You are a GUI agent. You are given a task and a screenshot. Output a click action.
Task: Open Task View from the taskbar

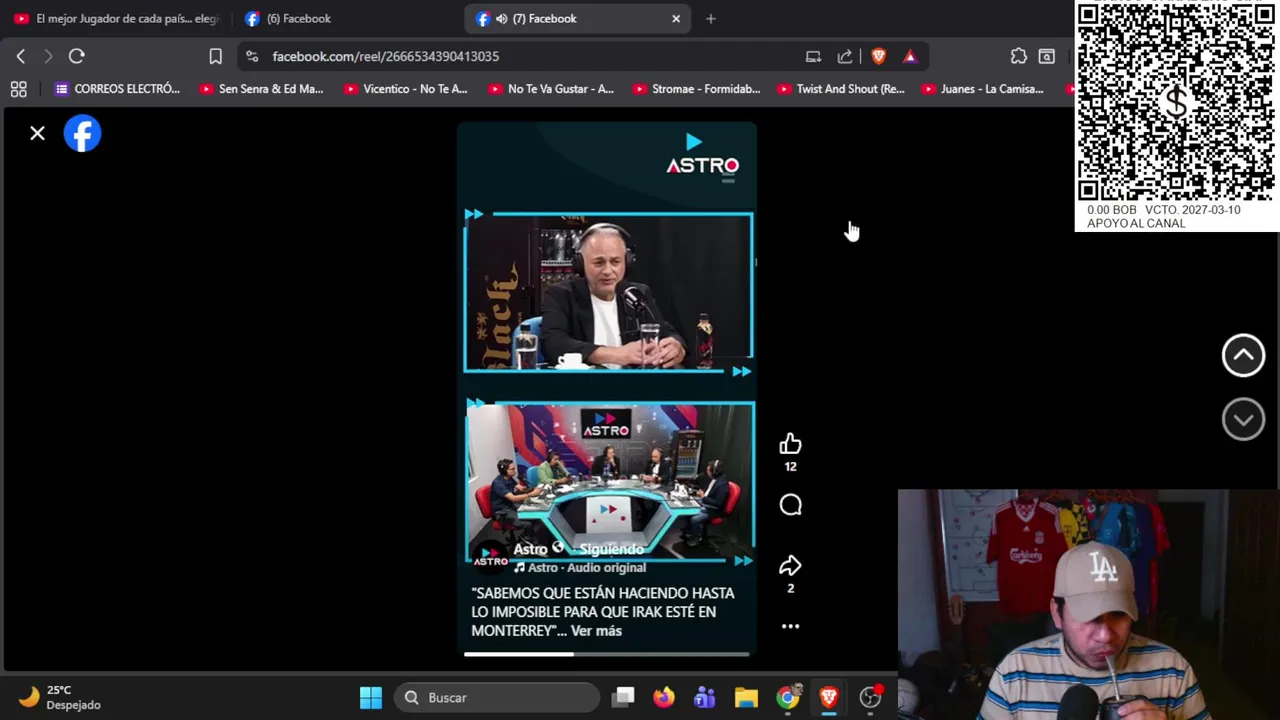pos(624,697)
